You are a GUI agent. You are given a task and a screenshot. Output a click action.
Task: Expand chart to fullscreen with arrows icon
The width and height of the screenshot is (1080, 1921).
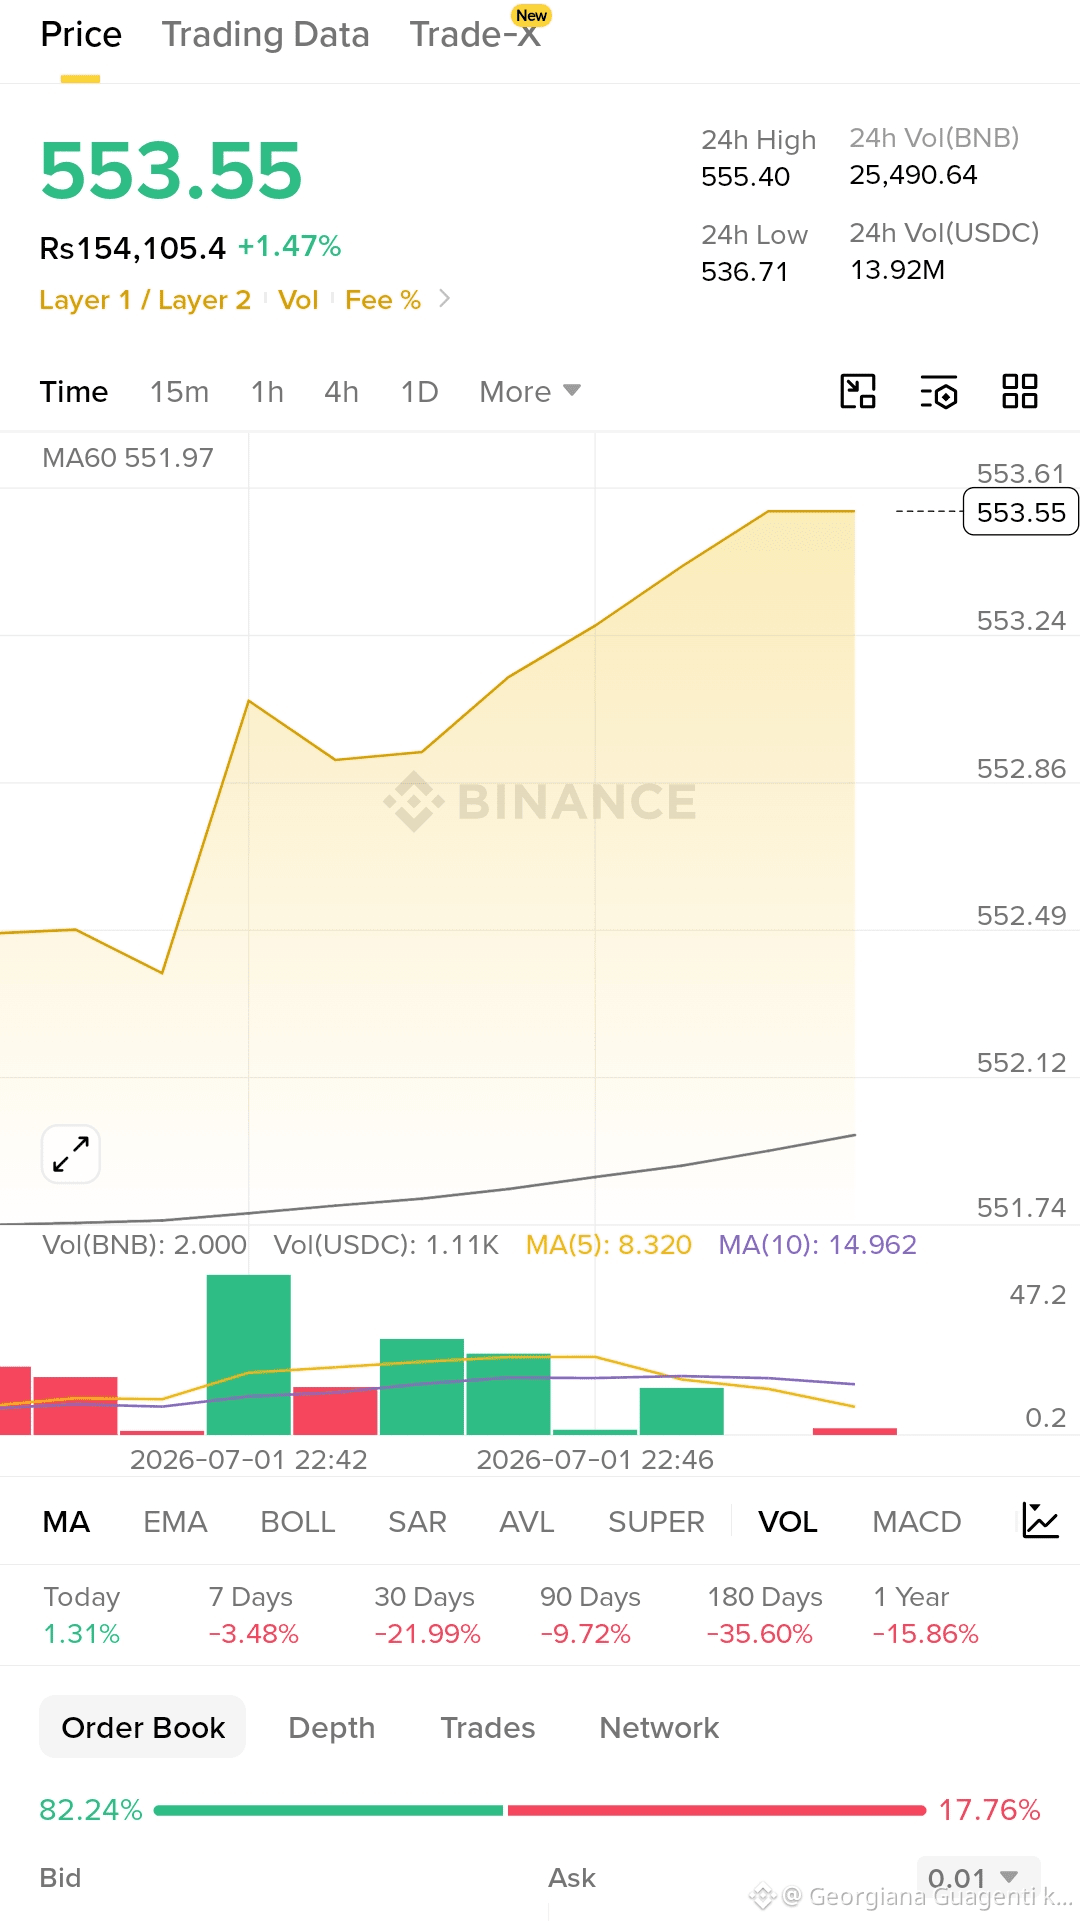coord(71,1154)
